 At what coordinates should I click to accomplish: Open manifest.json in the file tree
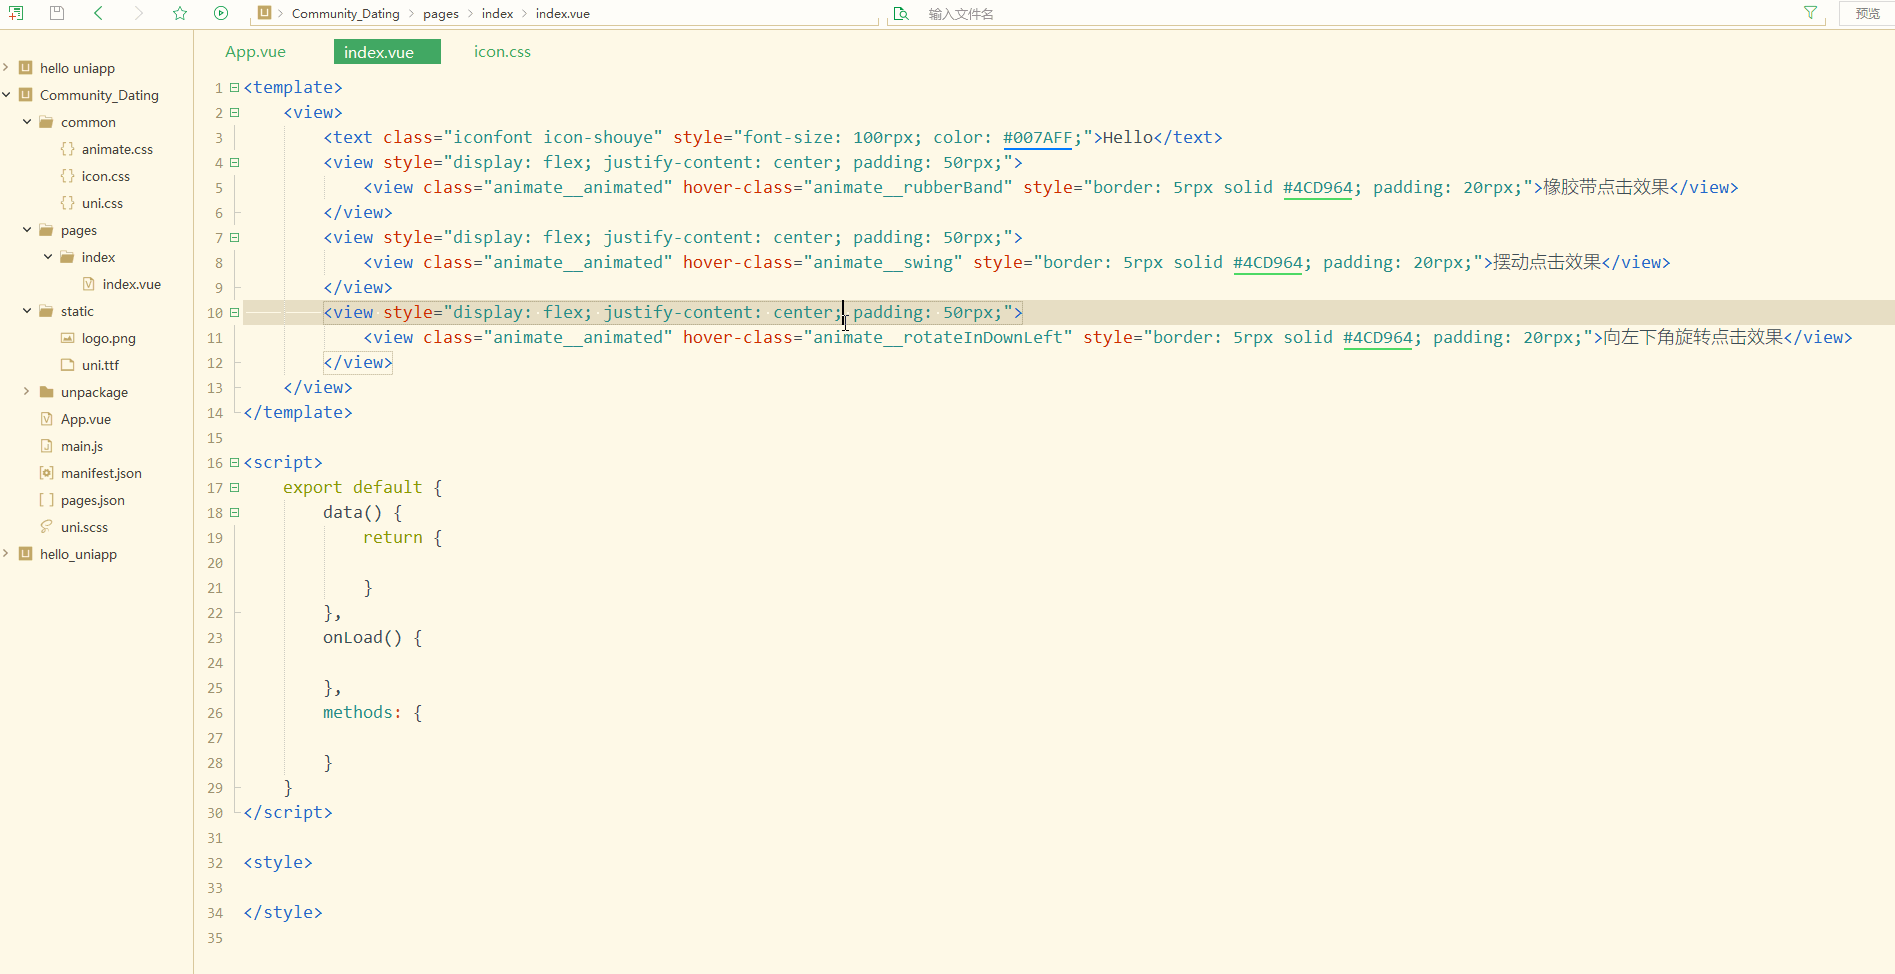point(101,473)
